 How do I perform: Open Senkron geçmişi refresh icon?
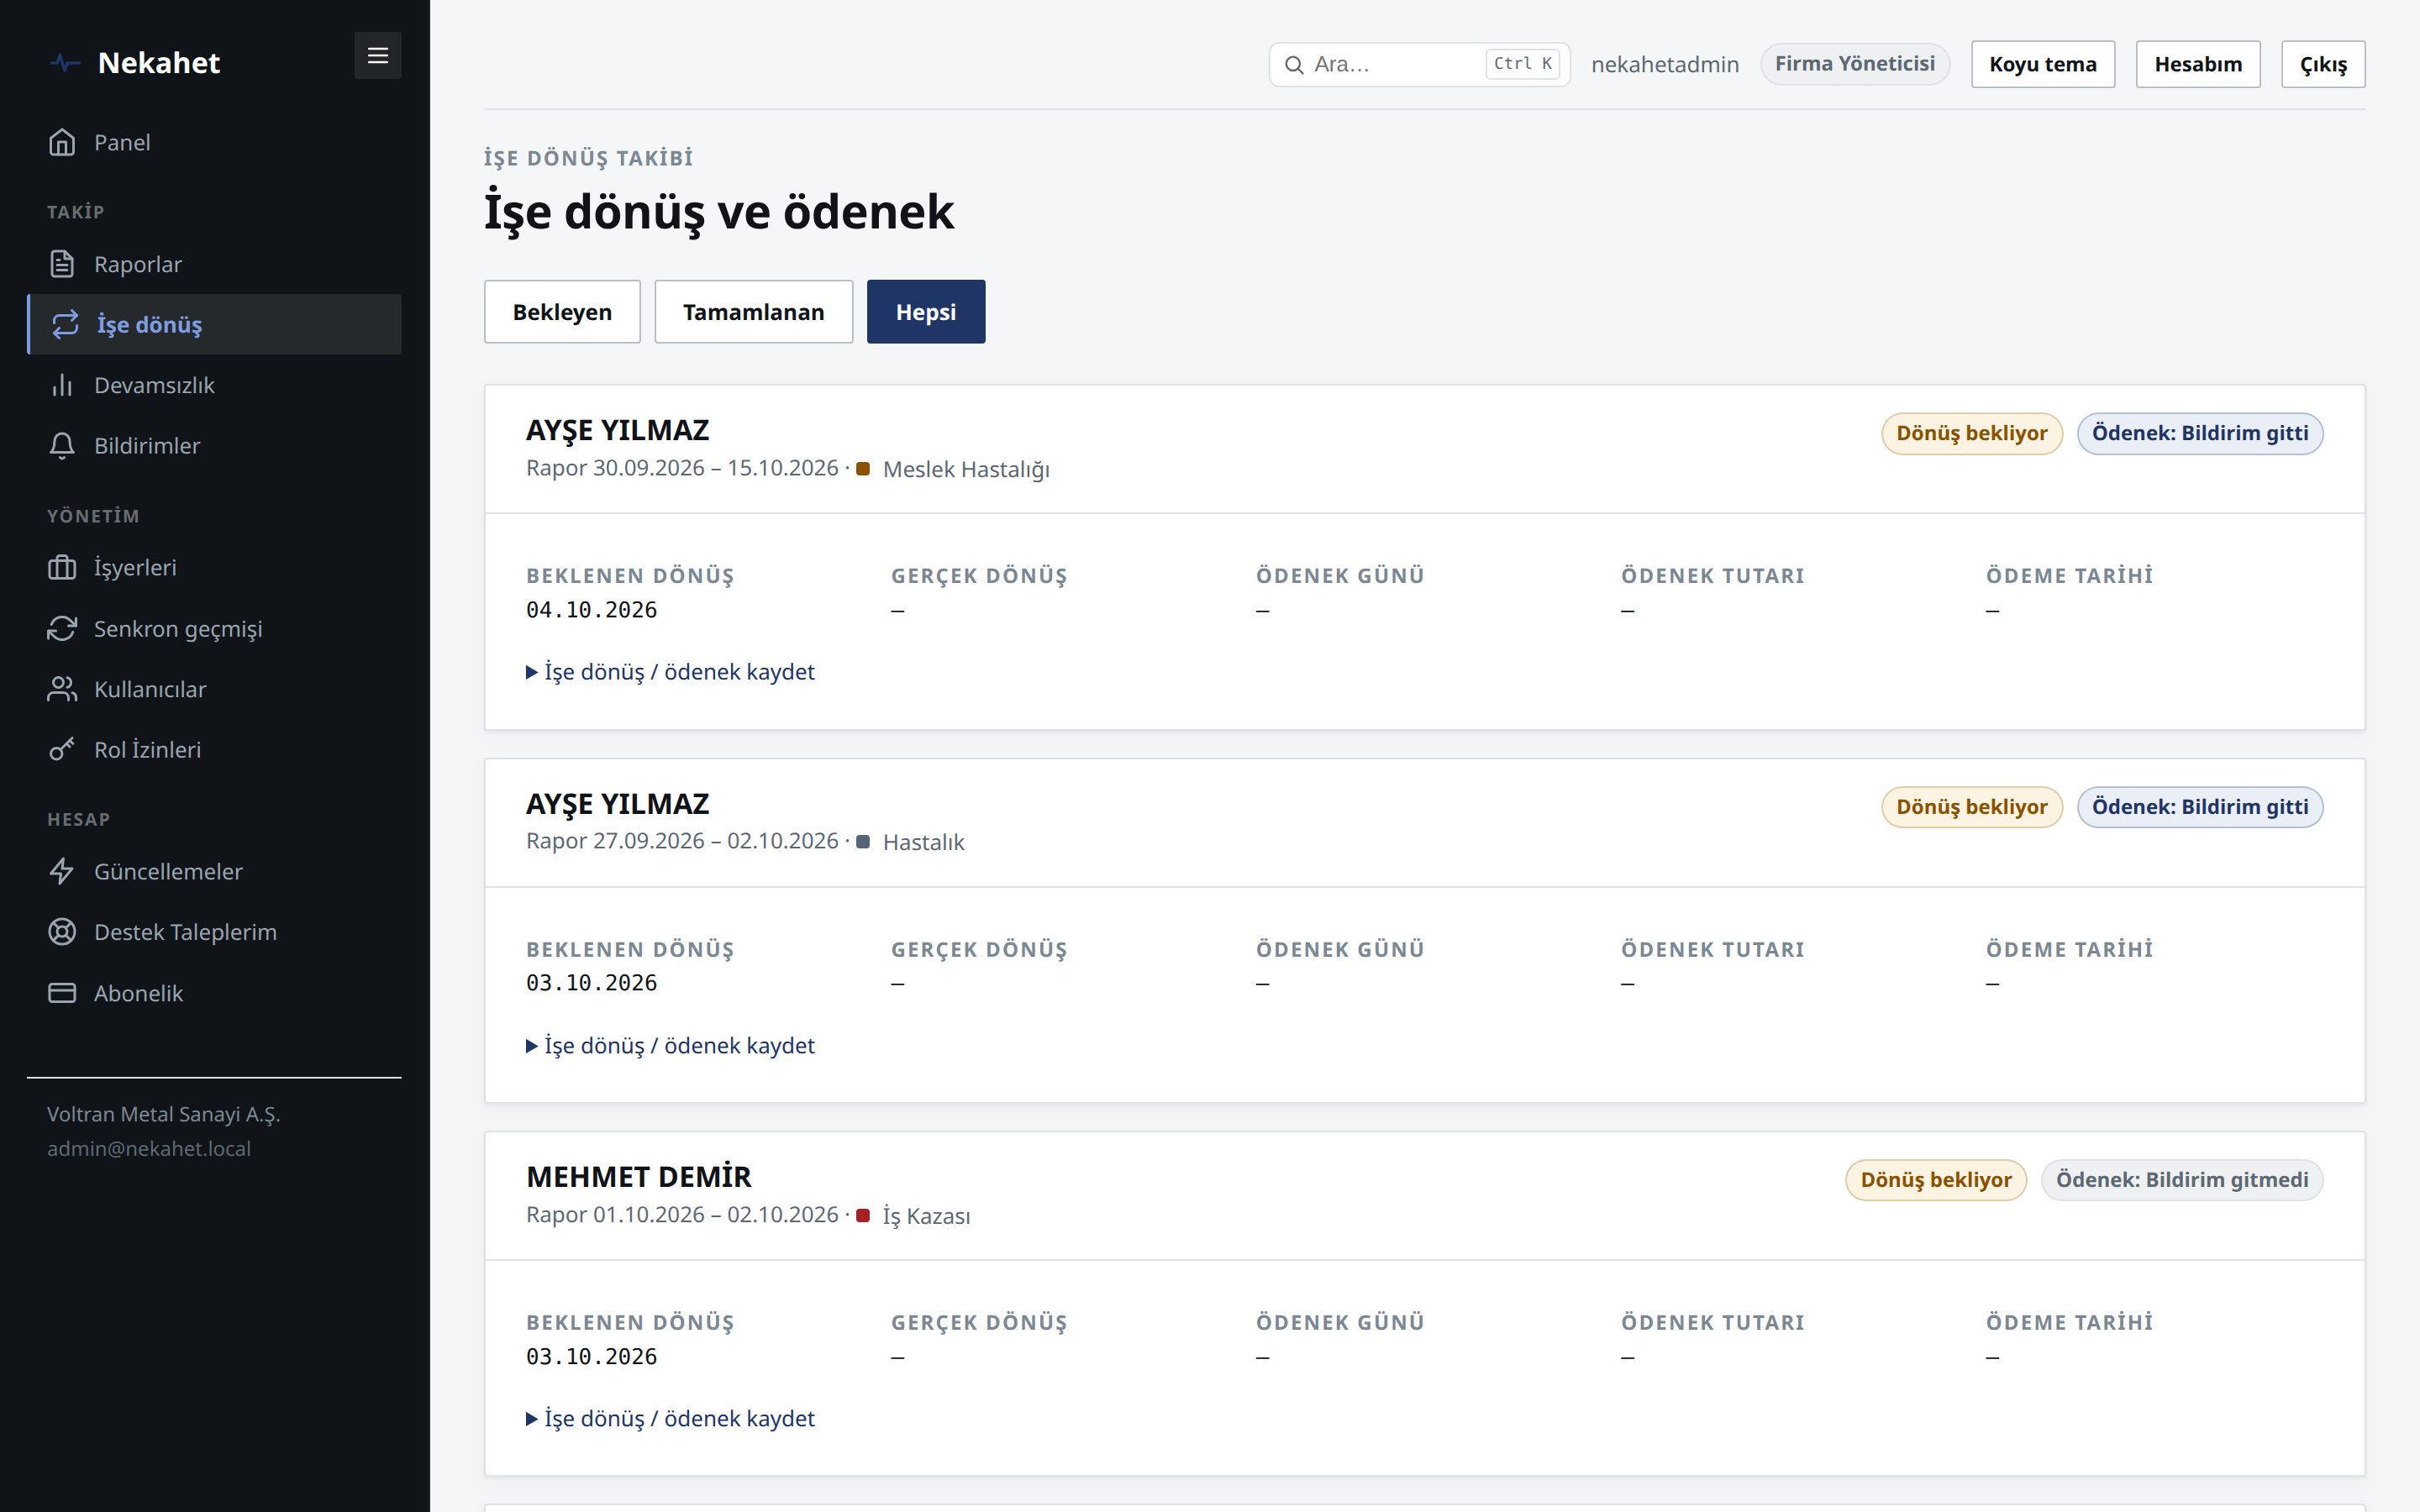coord(62,628)
